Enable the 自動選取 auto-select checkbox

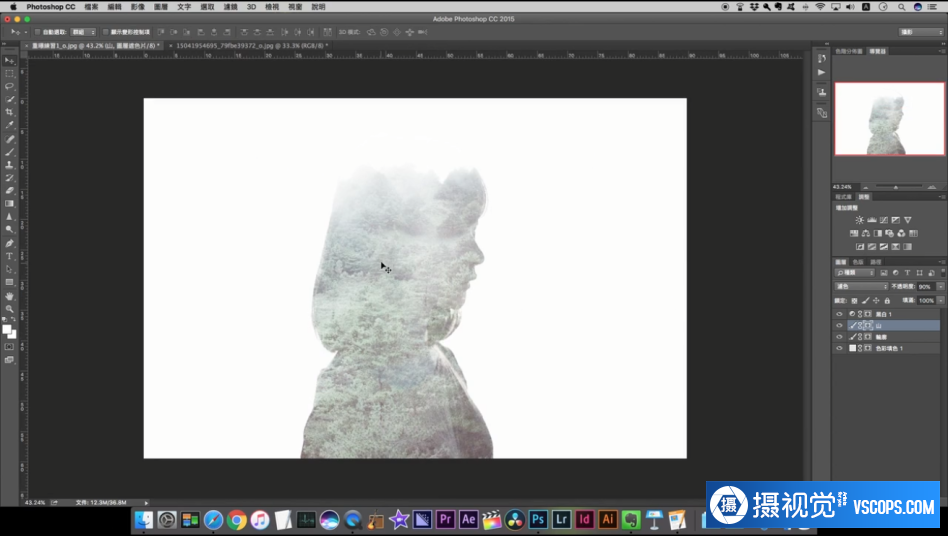(x=37, y=32)
